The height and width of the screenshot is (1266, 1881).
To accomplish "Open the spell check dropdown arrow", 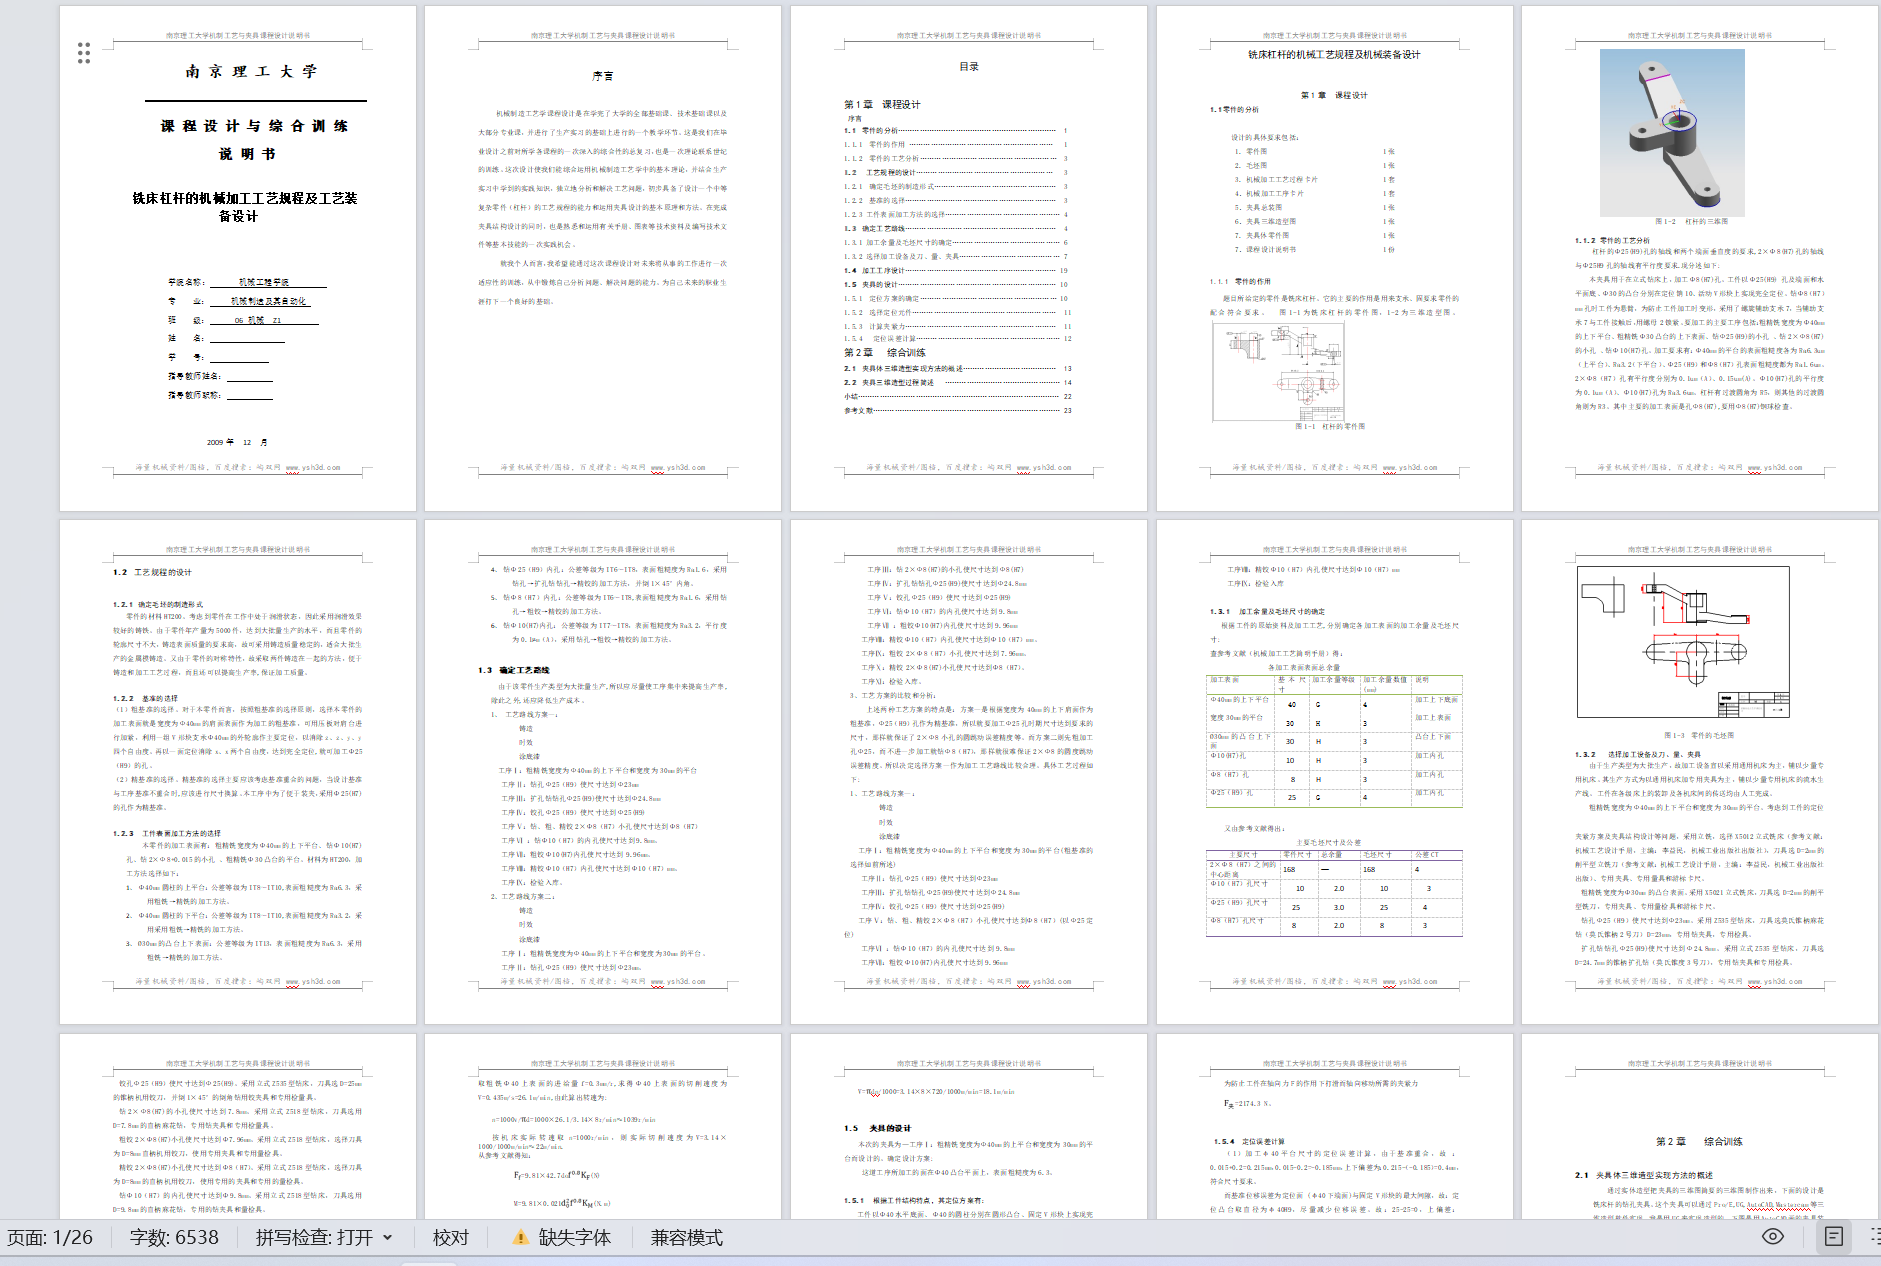I will tap(388, 1238).
